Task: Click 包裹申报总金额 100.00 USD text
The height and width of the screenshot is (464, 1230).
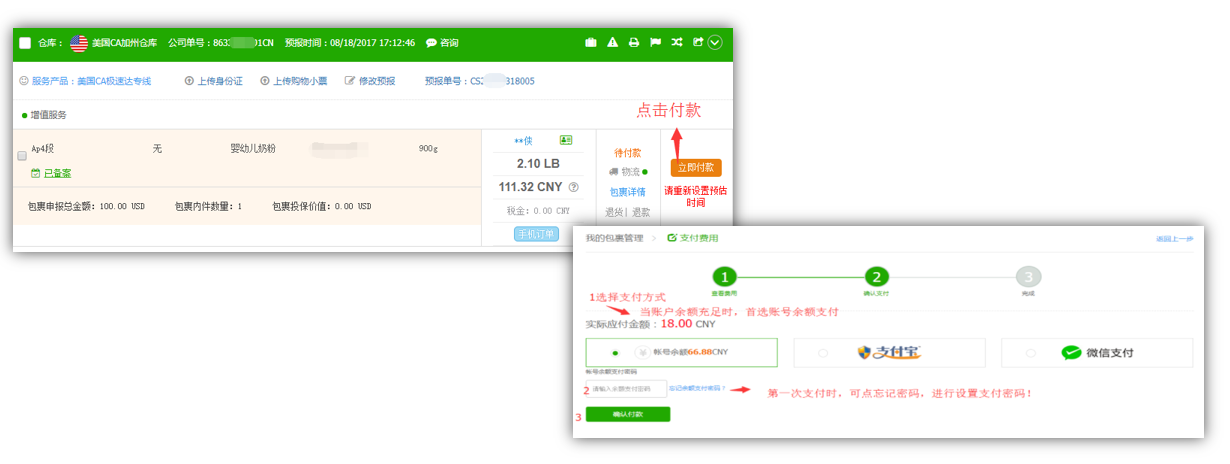Action: (86, 206)
